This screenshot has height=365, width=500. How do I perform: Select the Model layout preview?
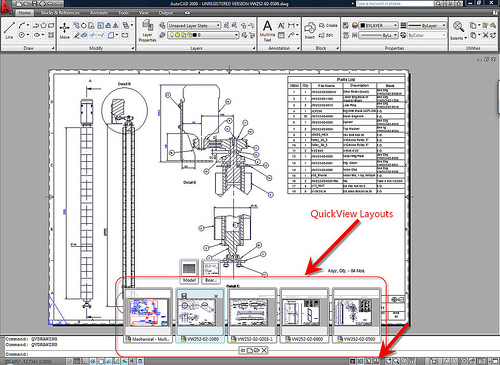click(189, 271)
